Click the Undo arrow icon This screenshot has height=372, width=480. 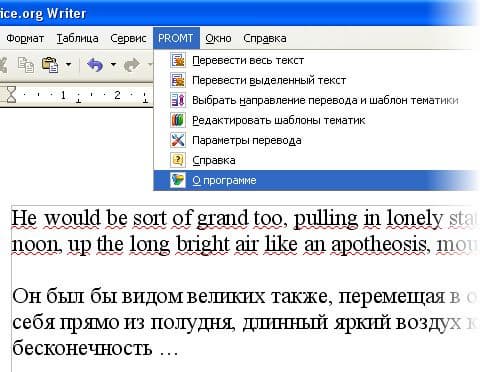tap(95, 65)
